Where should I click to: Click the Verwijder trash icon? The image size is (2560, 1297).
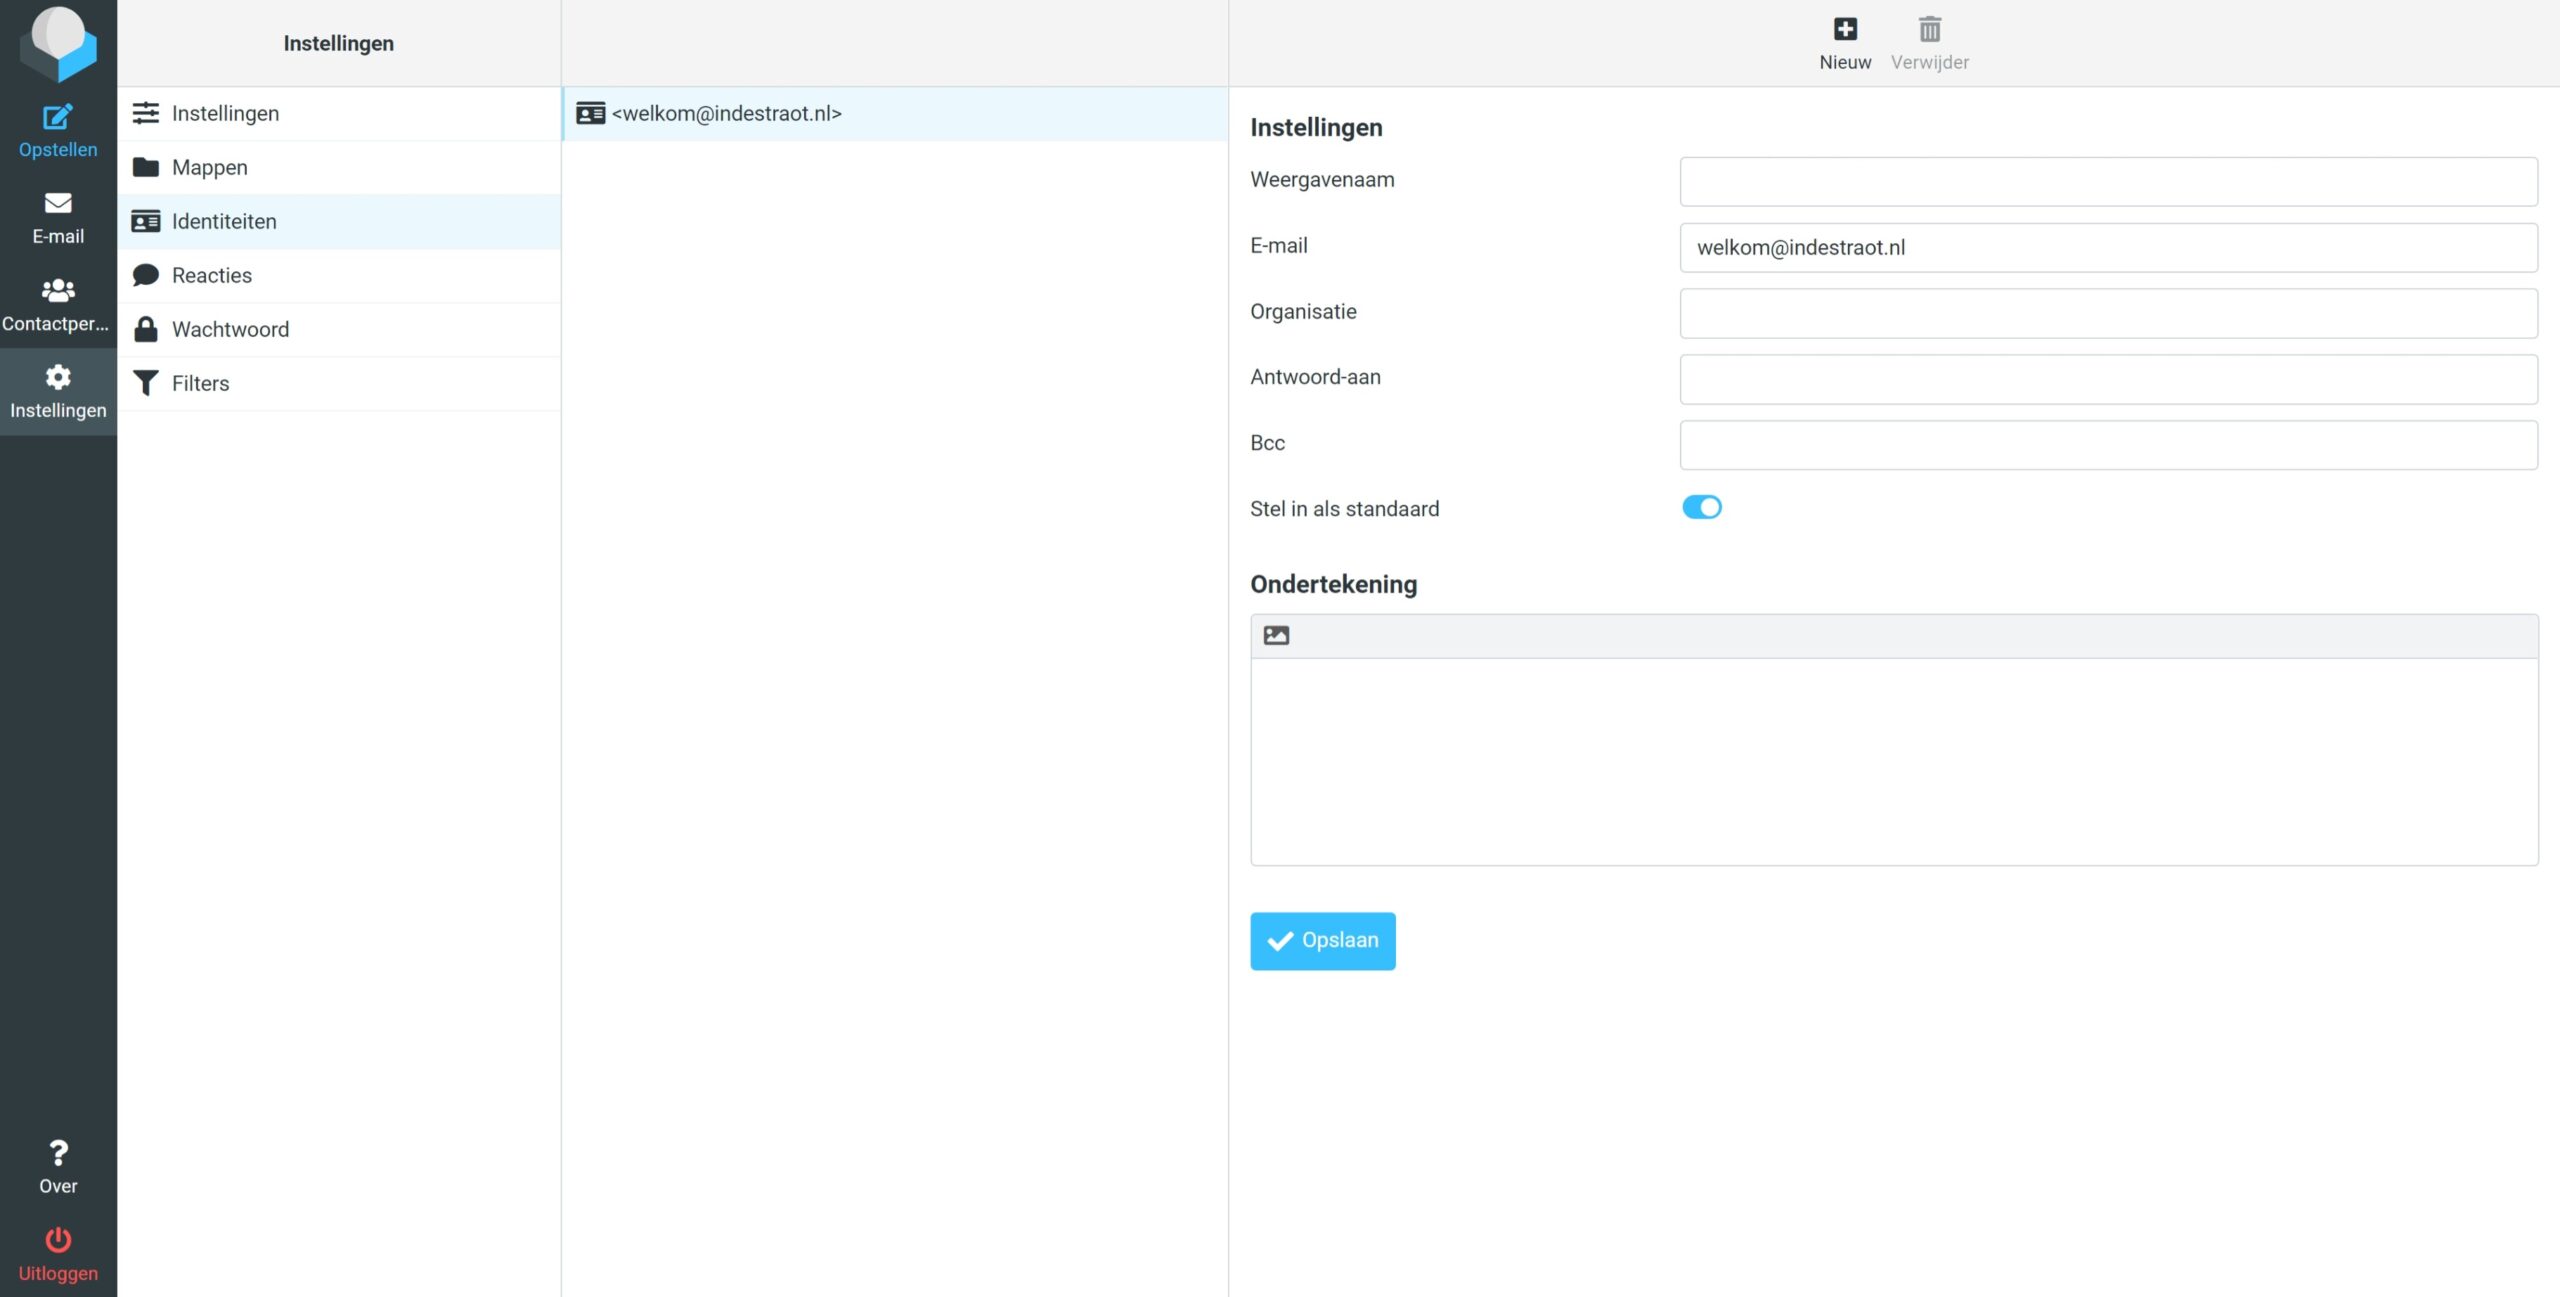pos(1929,30)
